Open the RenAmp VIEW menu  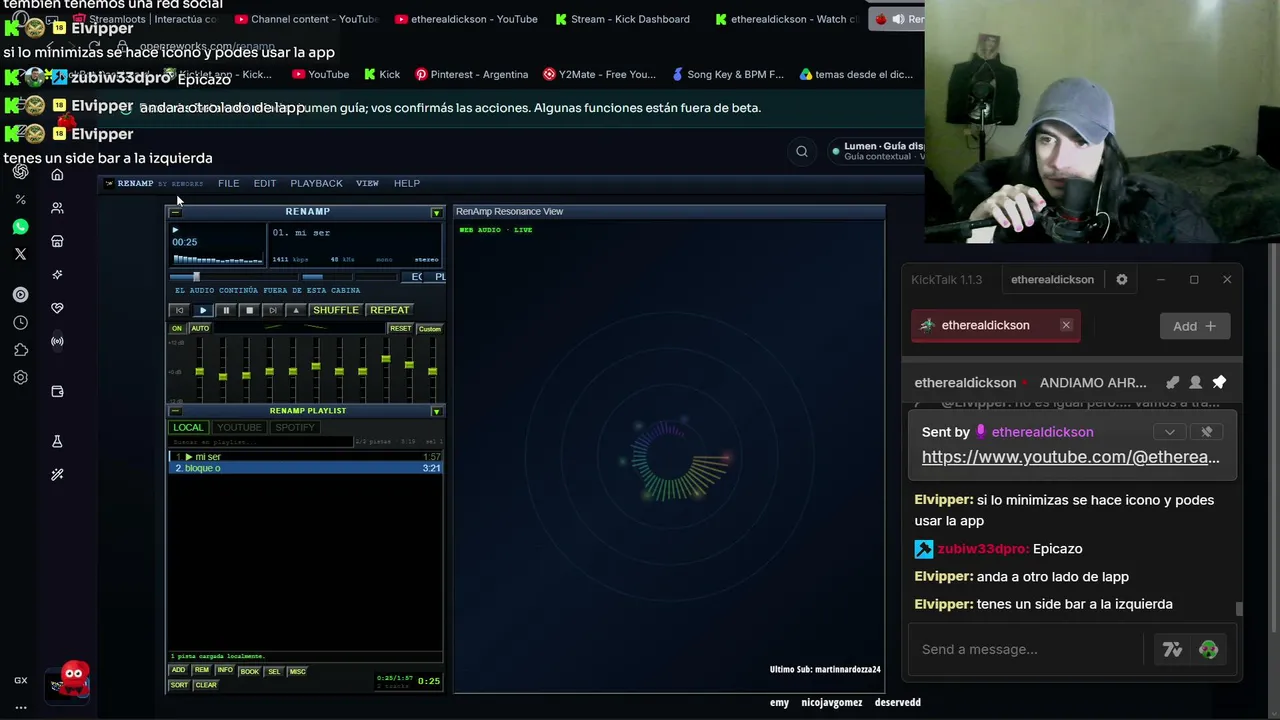click(367, 183)
